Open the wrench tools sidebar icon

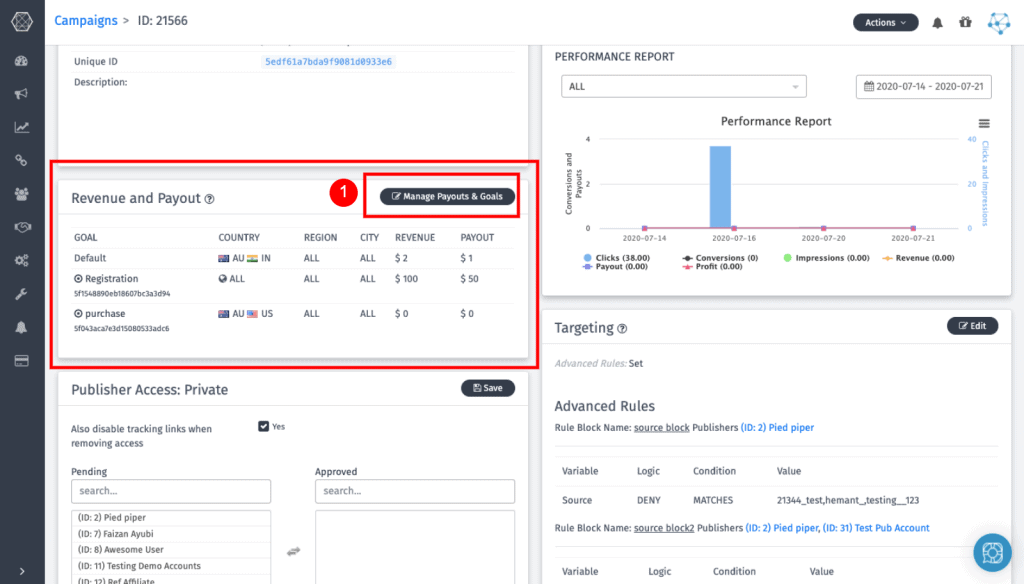pyautogui.click(x=21, y=294)
